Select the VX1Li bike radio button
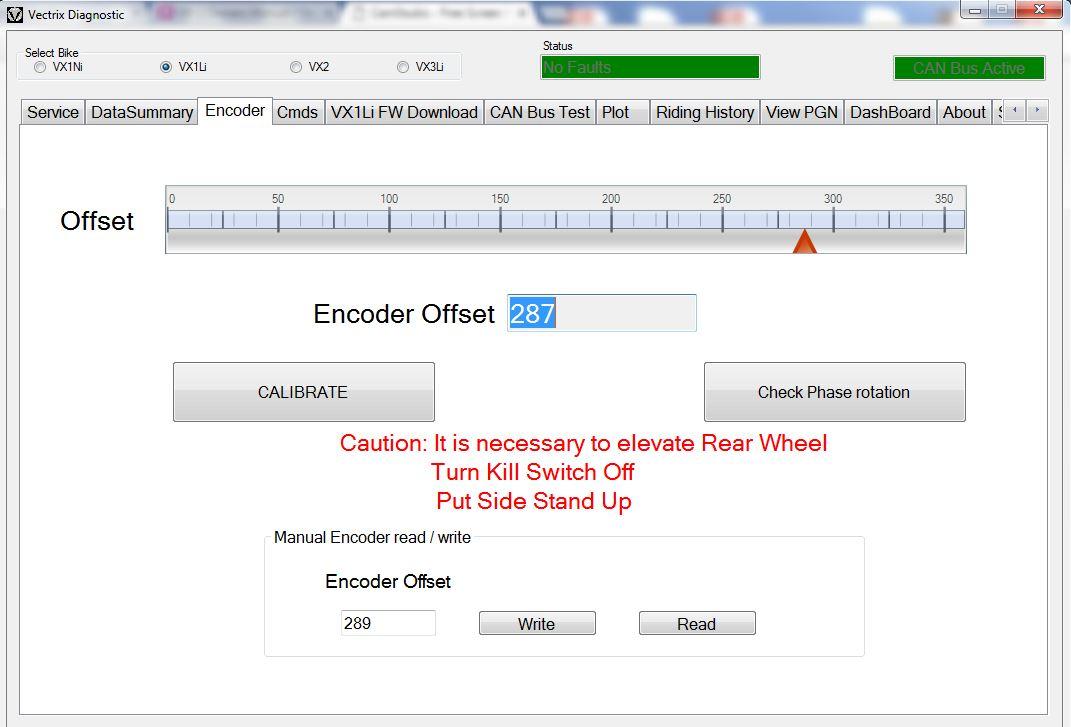The height and width of the screenshot is (727, 1071). point(166,67)
